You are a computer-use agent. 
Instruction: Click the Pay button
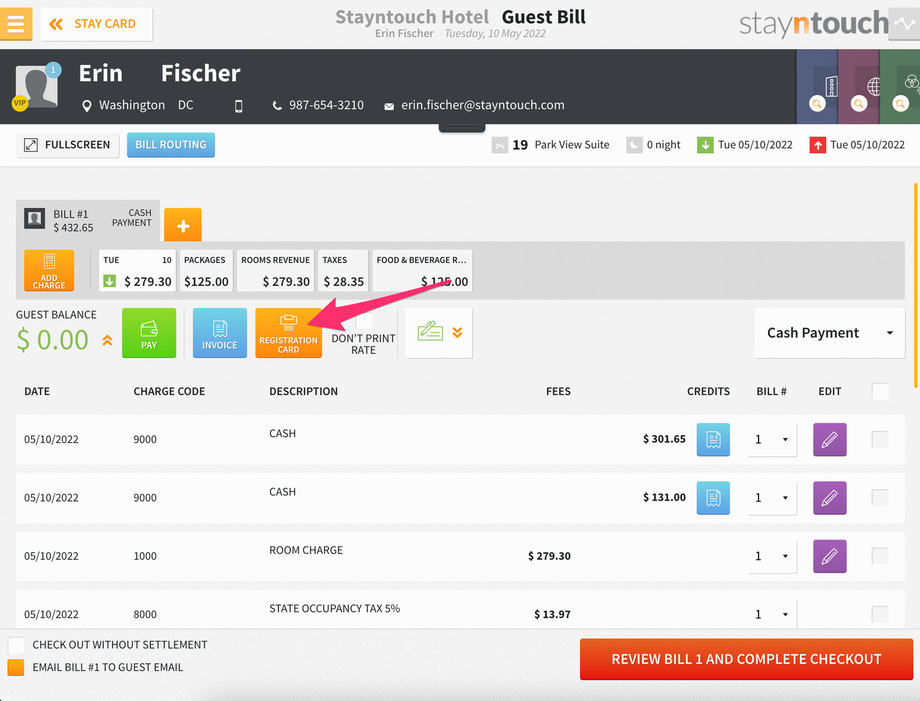point(149,333)
